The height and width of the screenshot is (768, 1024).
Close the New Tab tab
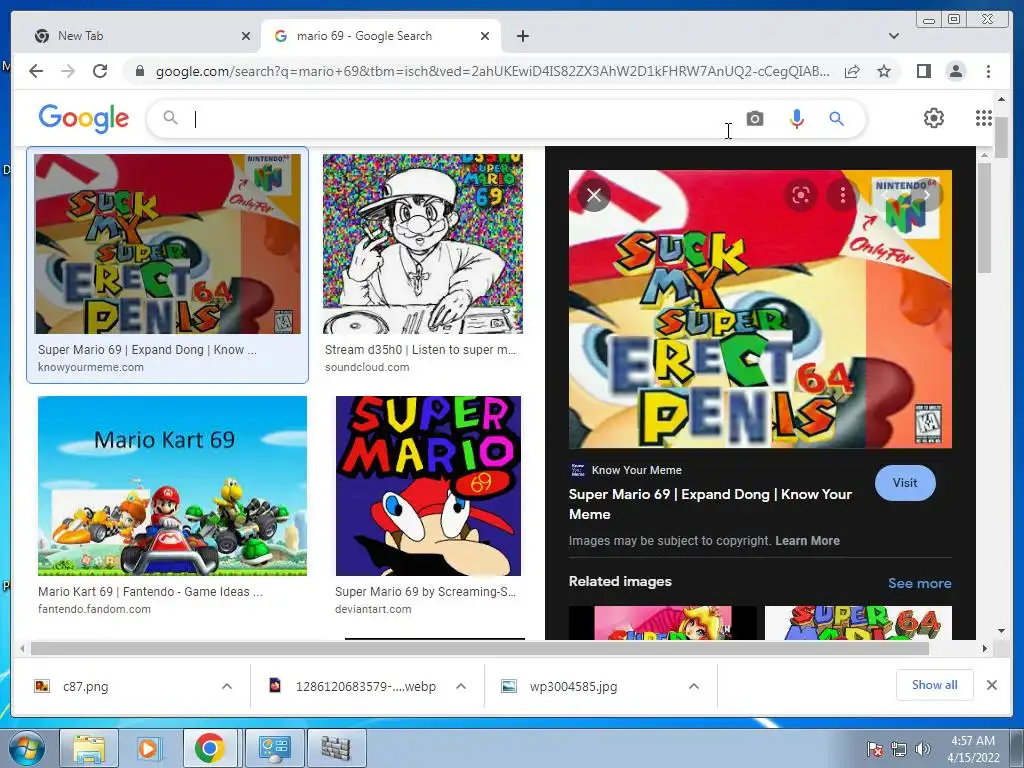click(x=246, y=36)
